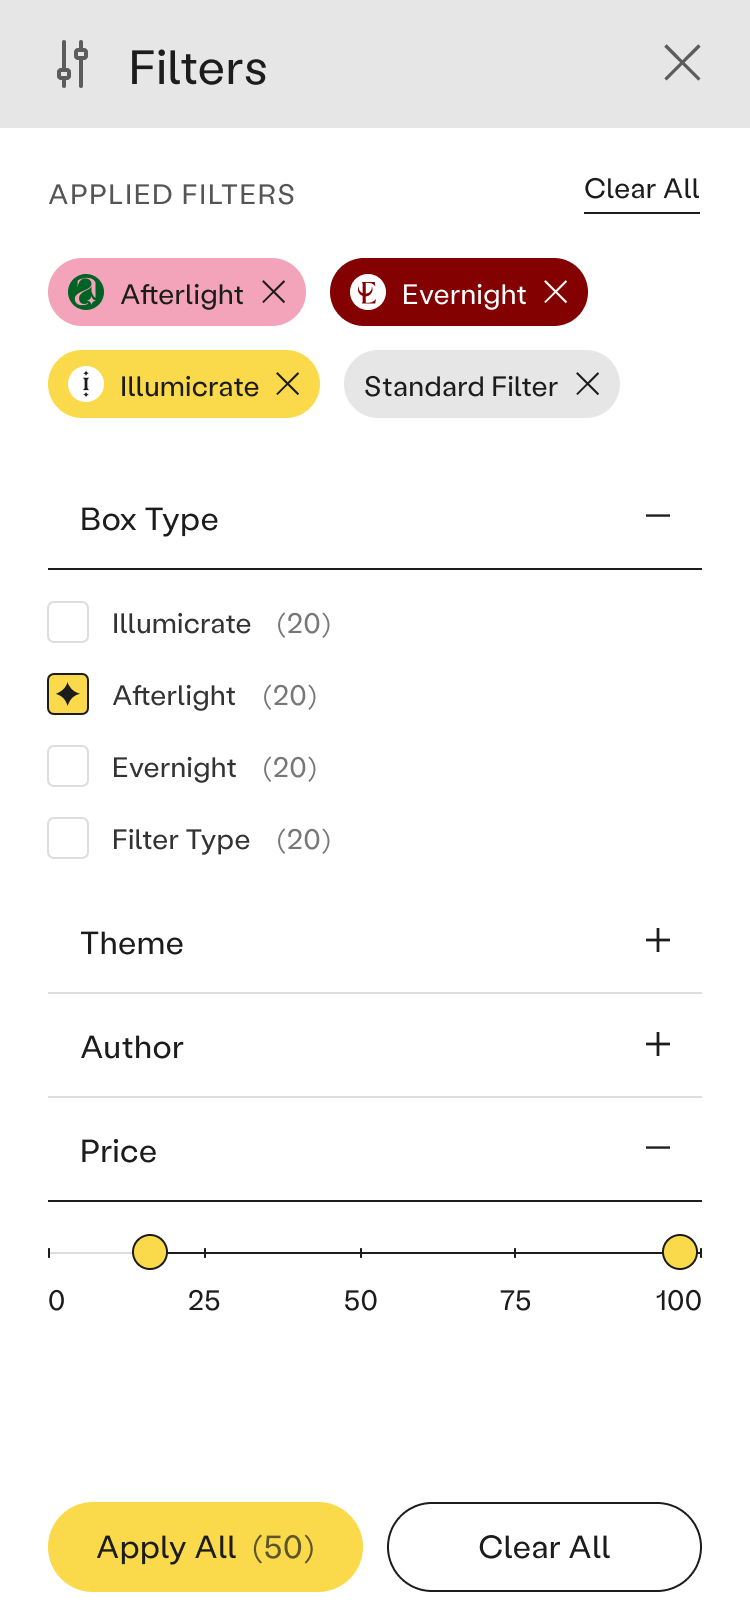Click the Clear All link at top
The image size is (750, 1624).
tap(641, 189)
